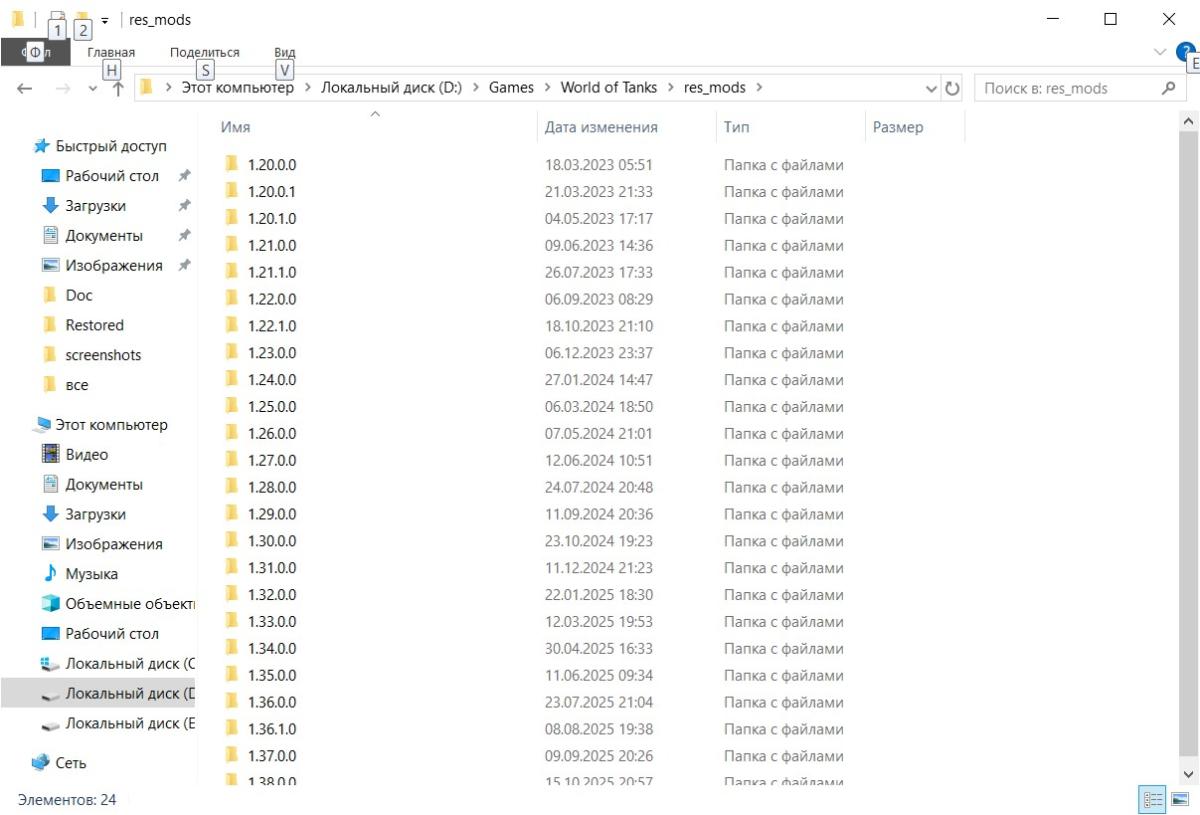
Task: Sort by Дата изменения column header
Action: click(601, 127)
